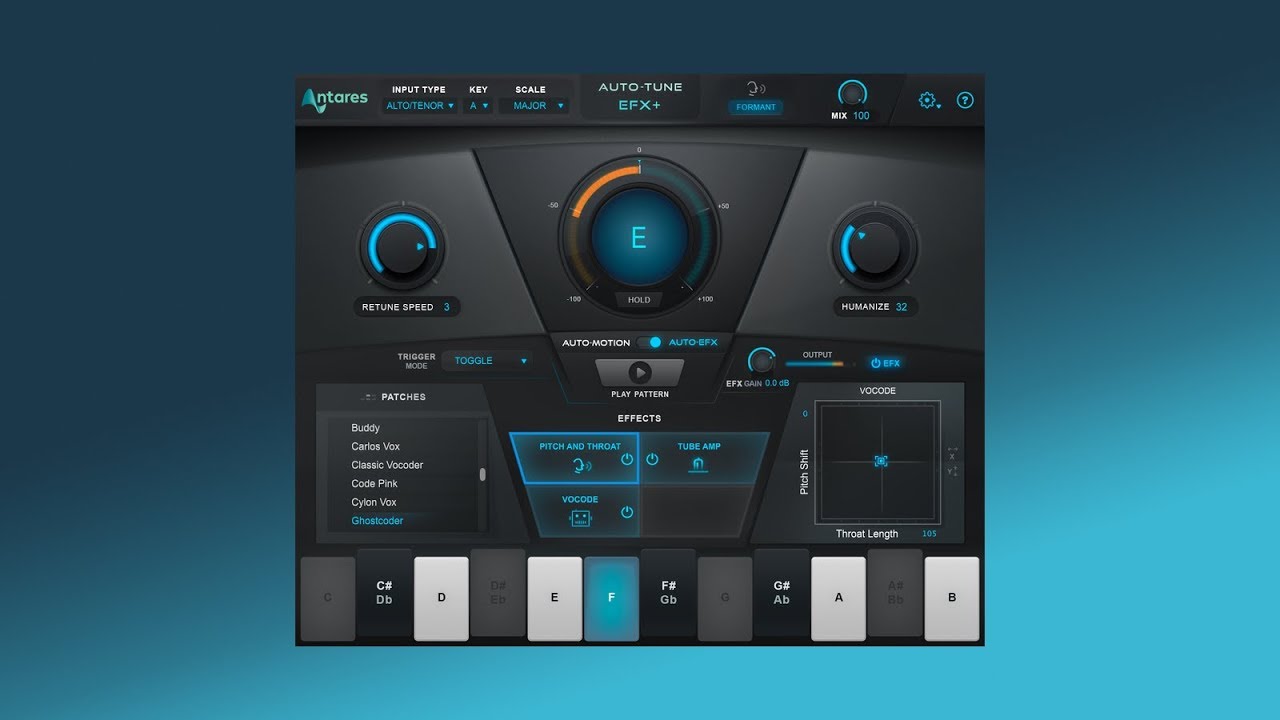Open the settings gear menu

[x=927, y=100]
